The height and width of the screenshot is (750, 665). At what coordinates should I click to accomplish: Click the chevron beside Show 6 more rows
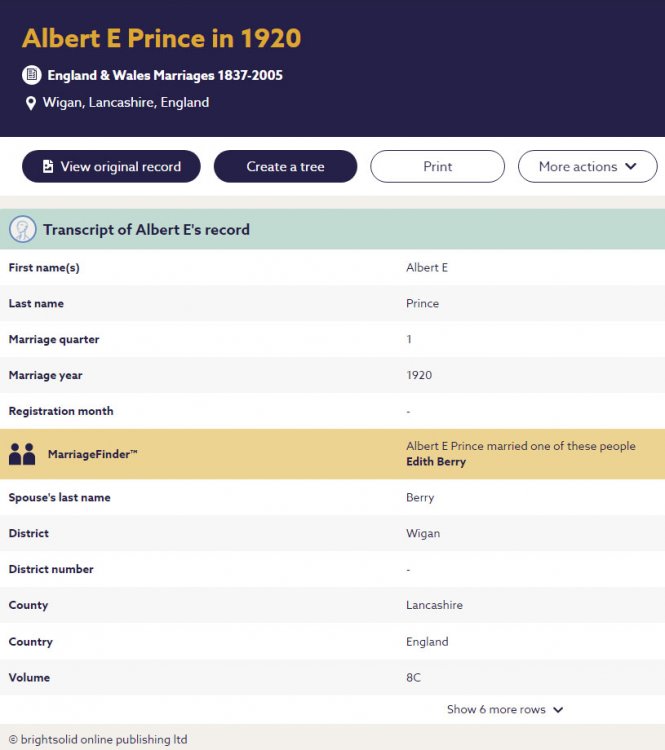558,710
